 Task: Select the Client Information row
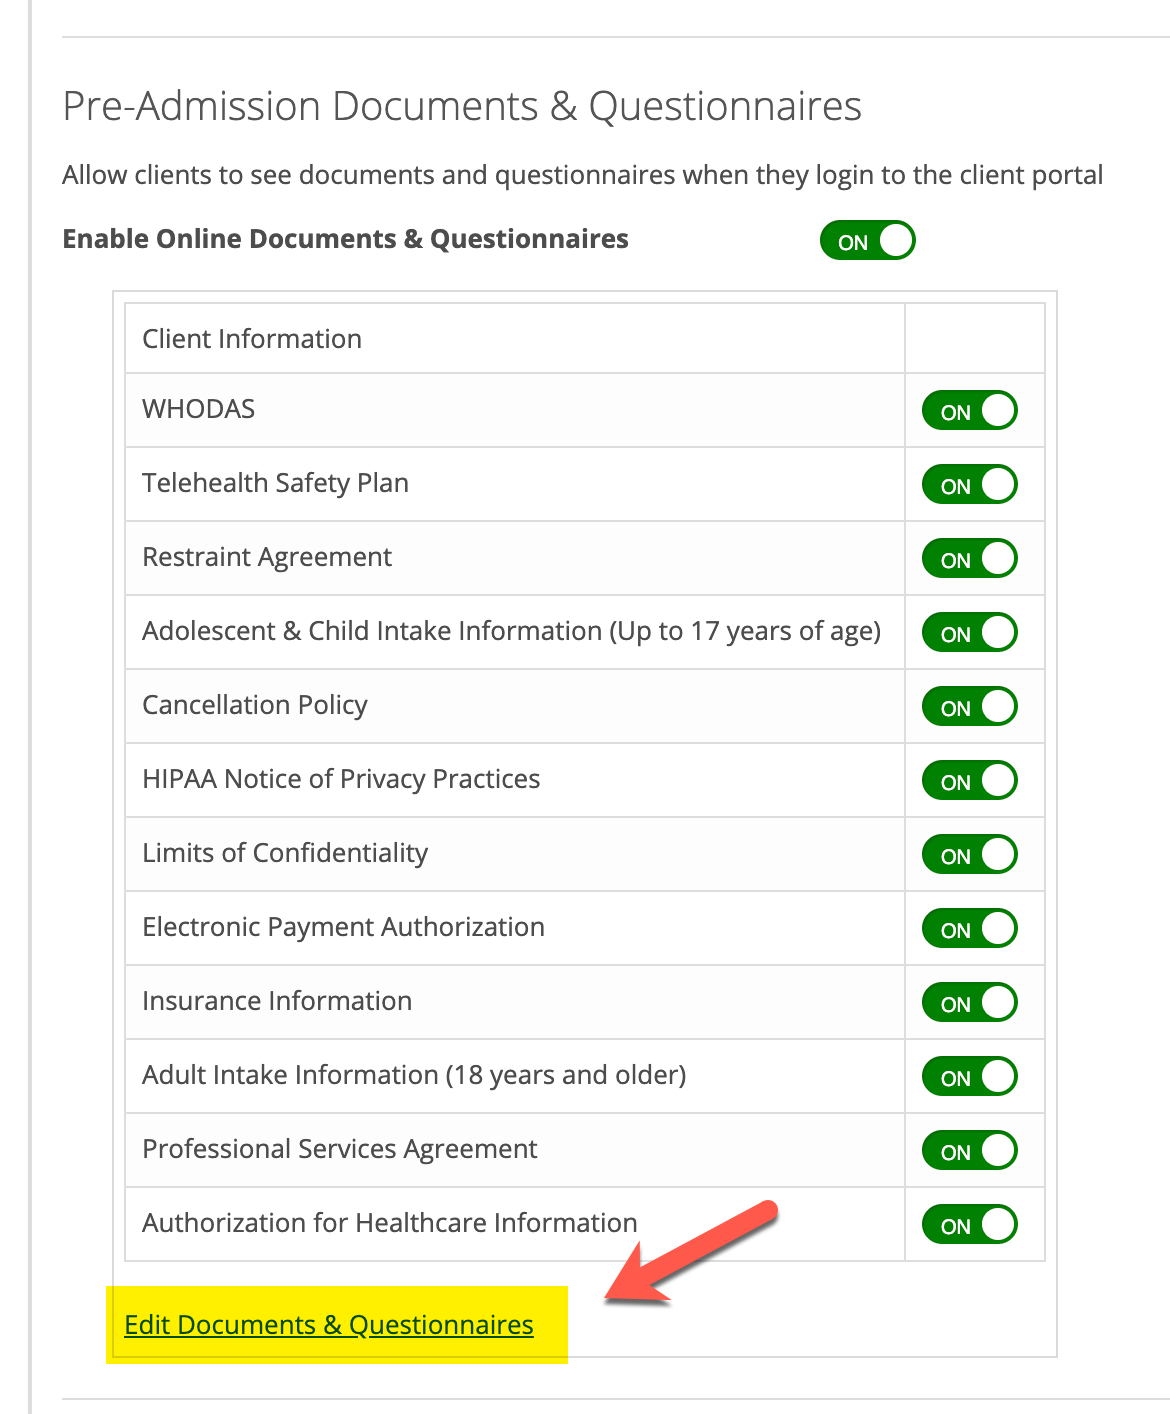(x=251, y=339)
